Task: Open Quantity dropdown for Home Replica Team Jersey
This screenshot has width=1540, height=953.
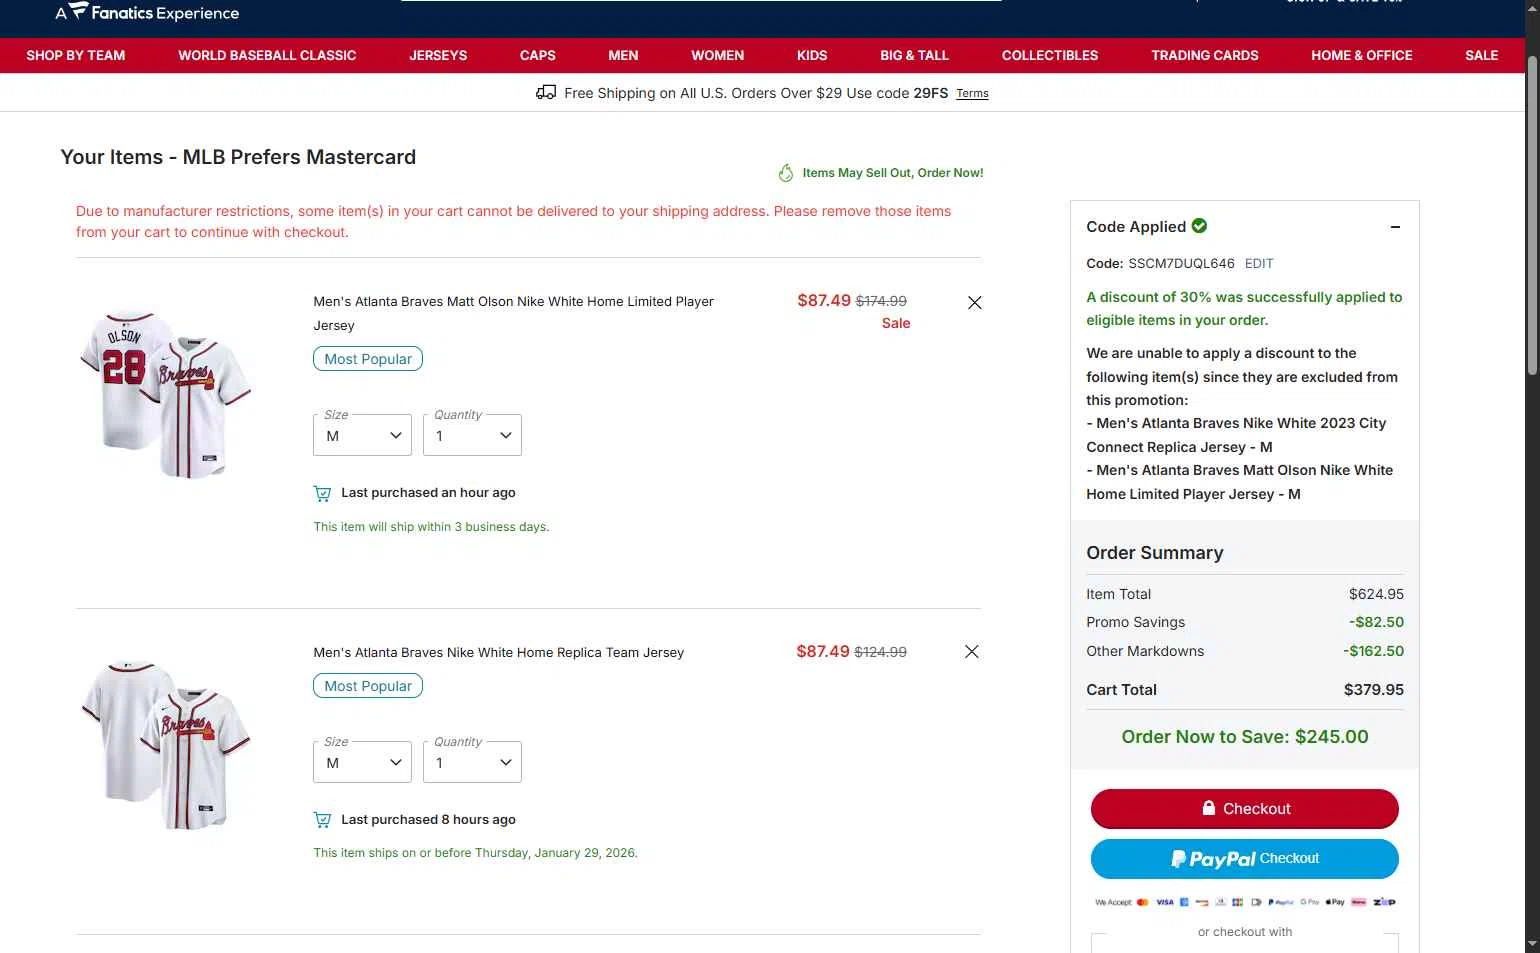Action: click(472, 762)
